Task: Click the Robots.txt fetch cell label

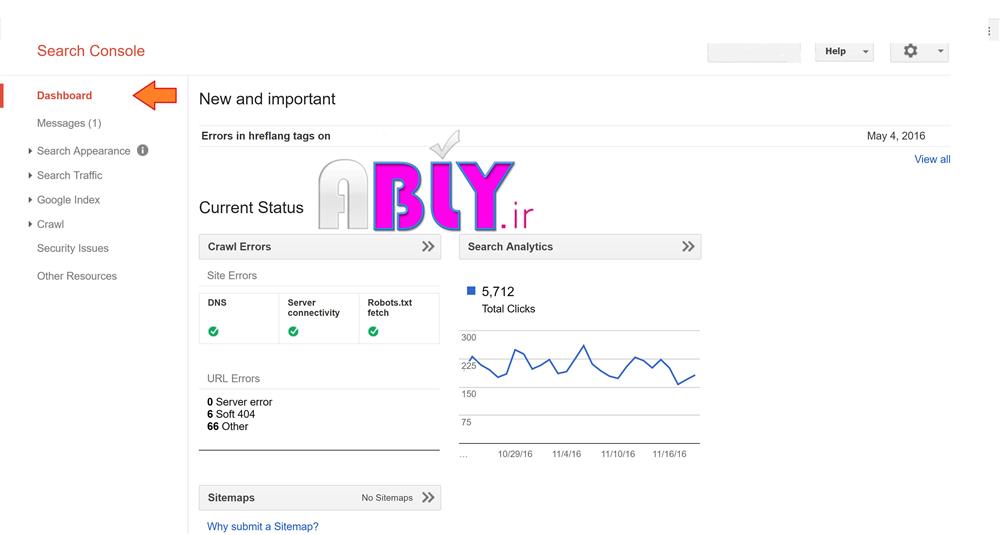Action: [390, 308]
